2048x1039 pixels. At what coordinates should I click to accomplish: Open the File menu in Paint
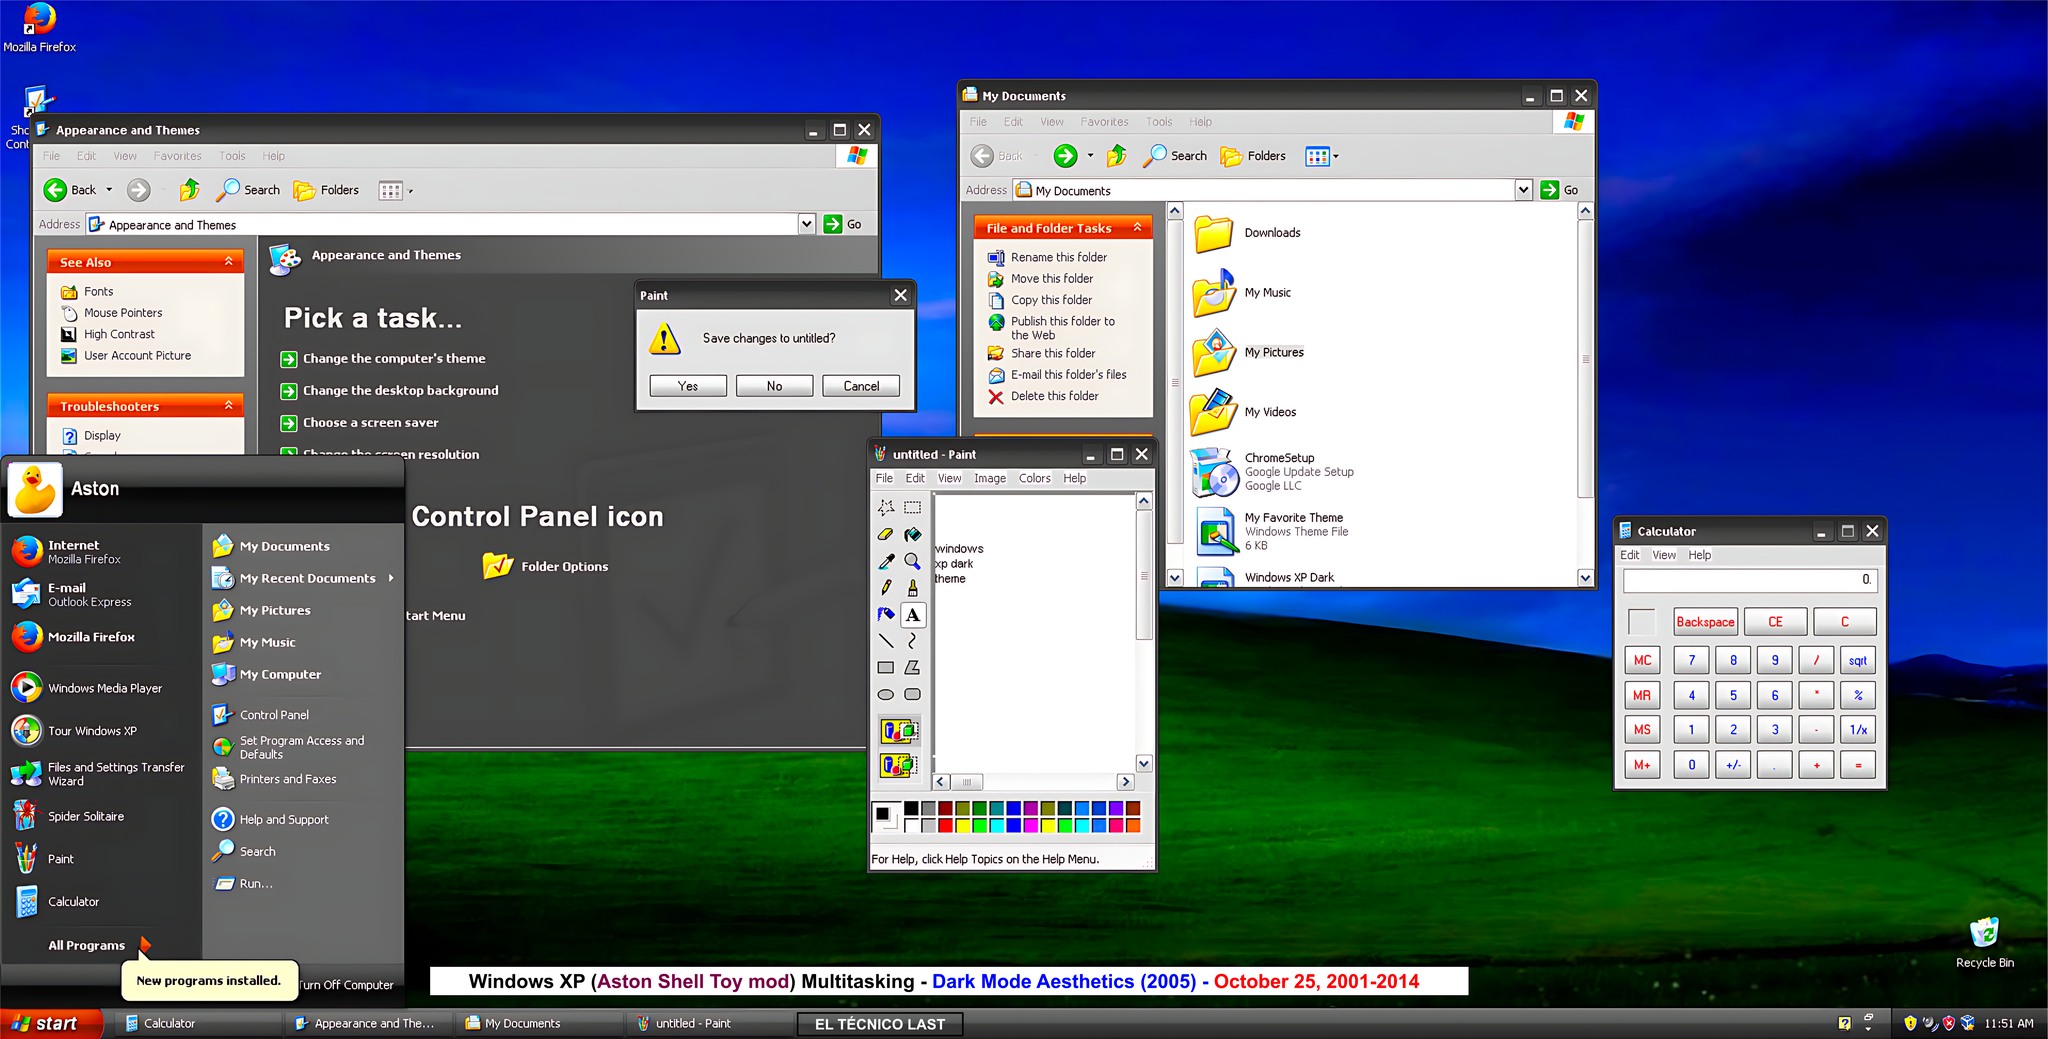coord(885,478)
